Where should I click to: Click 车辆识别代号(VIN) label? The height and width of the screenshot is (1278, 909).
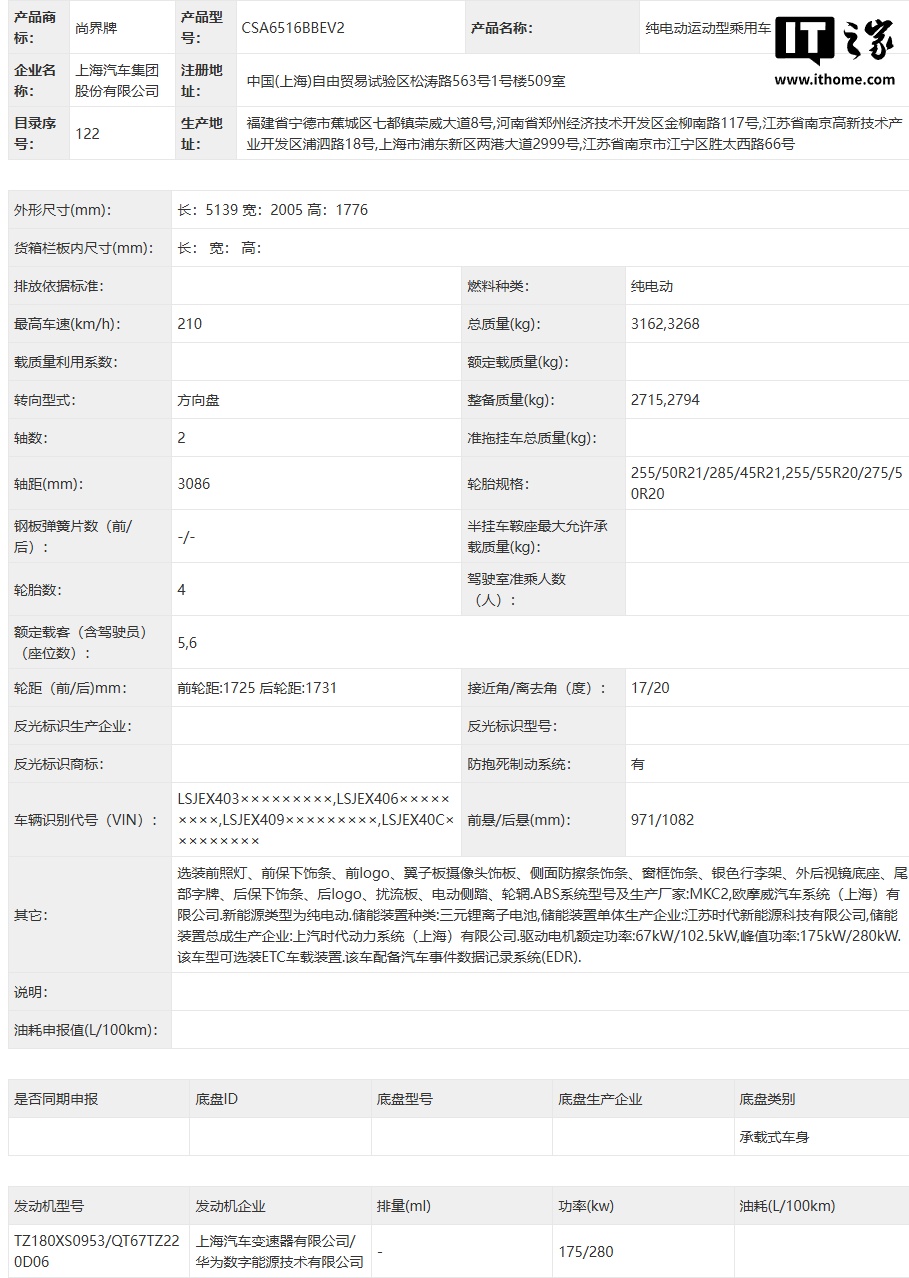(86, 820)
